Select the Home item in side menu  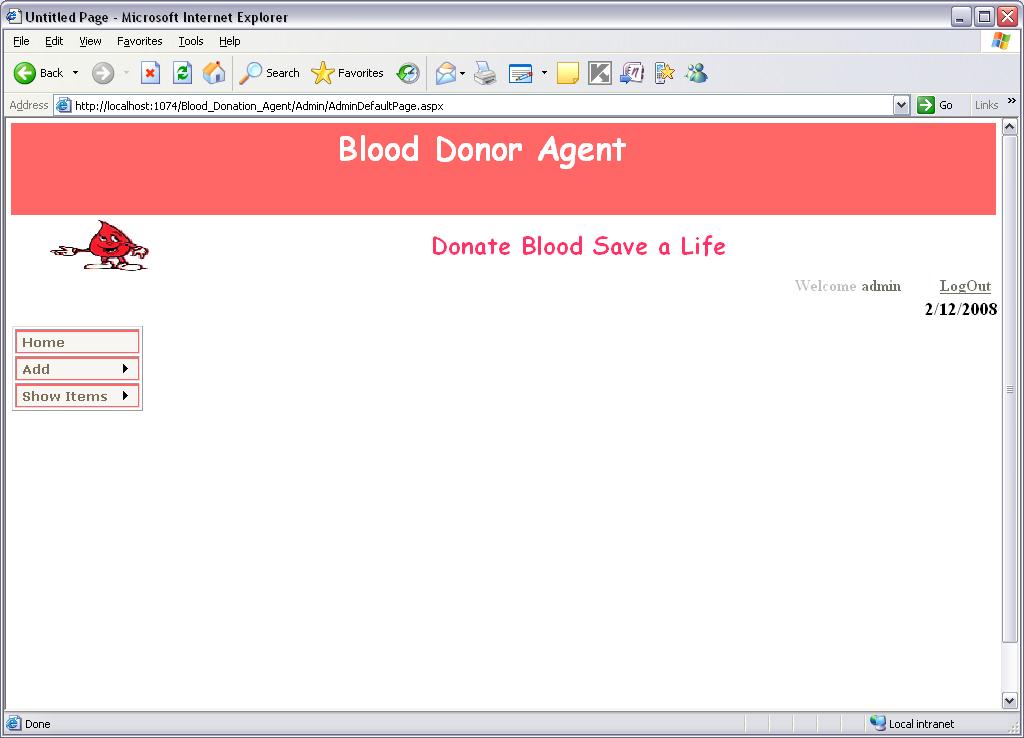coord(77,342)
